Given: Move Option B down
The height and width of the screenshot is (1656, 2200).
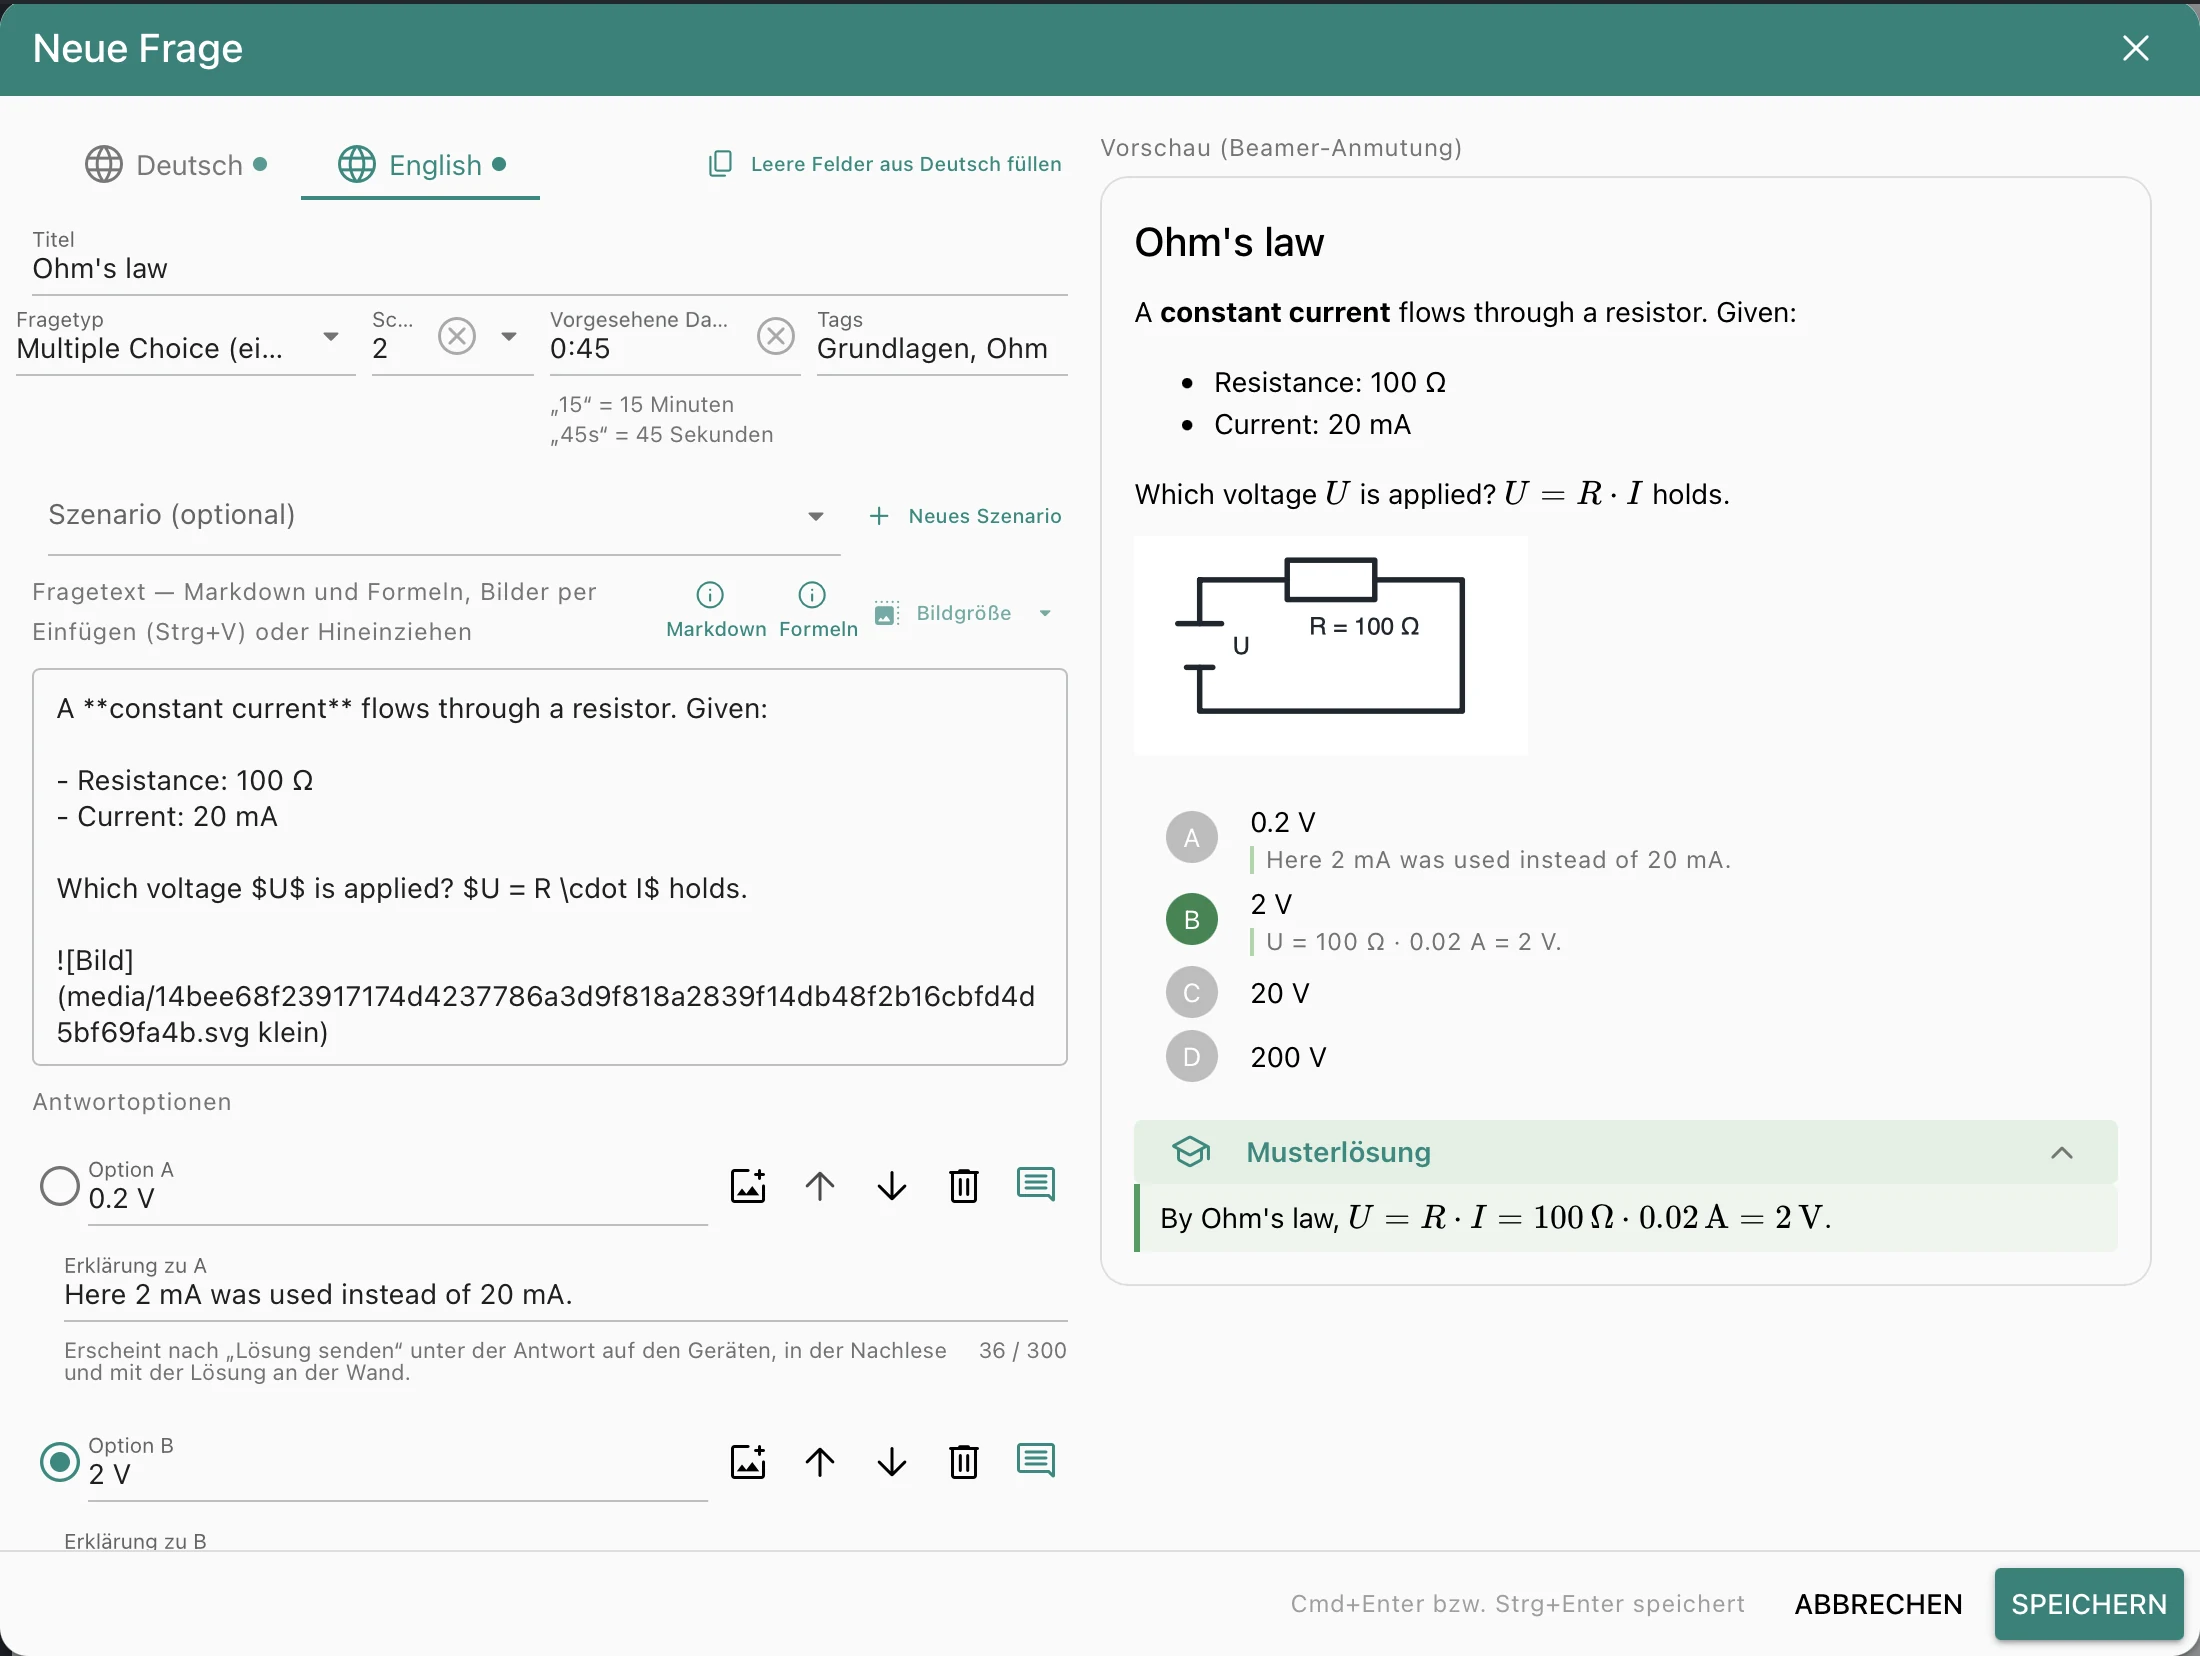Looking at the screenshot, I should coord(892,1462).
